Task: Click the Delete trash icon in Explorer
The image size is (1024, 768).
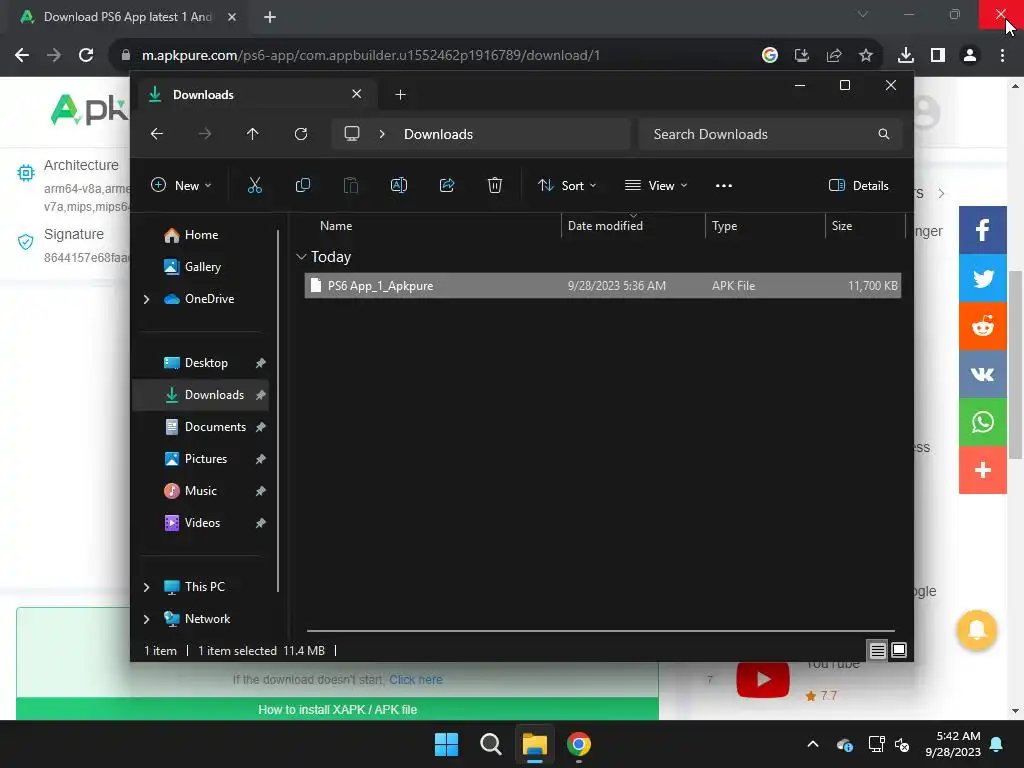Action: tap(495, 185)
